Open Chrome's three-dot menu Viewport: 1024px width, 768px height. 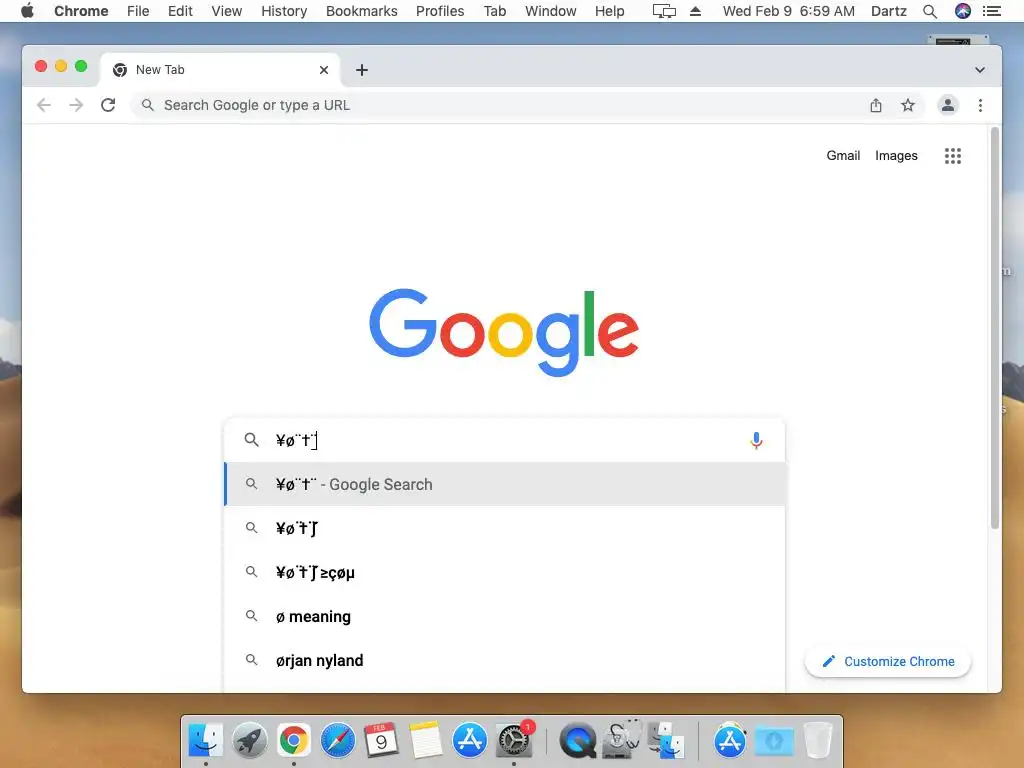pos(980,105)
